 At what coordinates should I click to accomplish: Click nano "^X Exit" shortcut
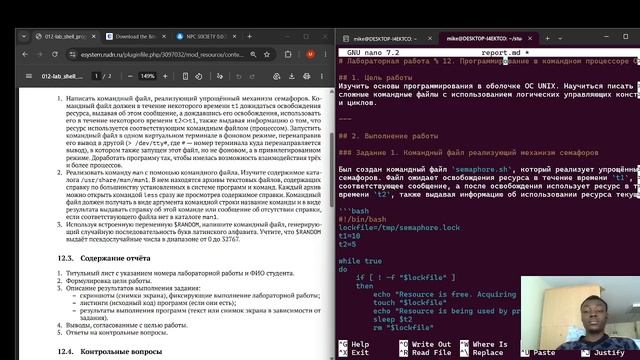[354, 353]
